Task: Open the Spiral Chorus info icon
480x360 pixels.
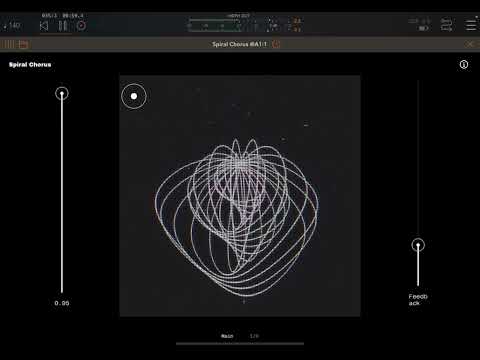Action: click(464, 65)
